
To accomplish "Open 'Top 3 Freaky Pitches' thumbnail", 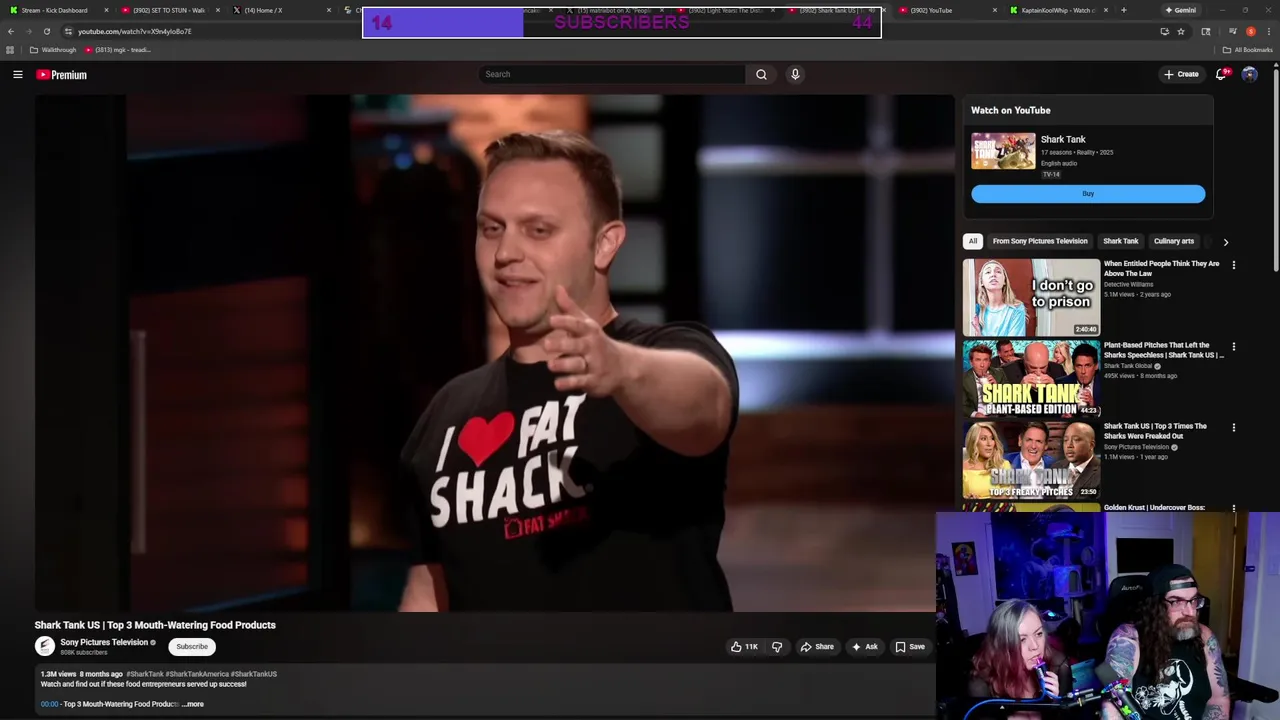I will pyautogui.click(x=1031, y=459).
